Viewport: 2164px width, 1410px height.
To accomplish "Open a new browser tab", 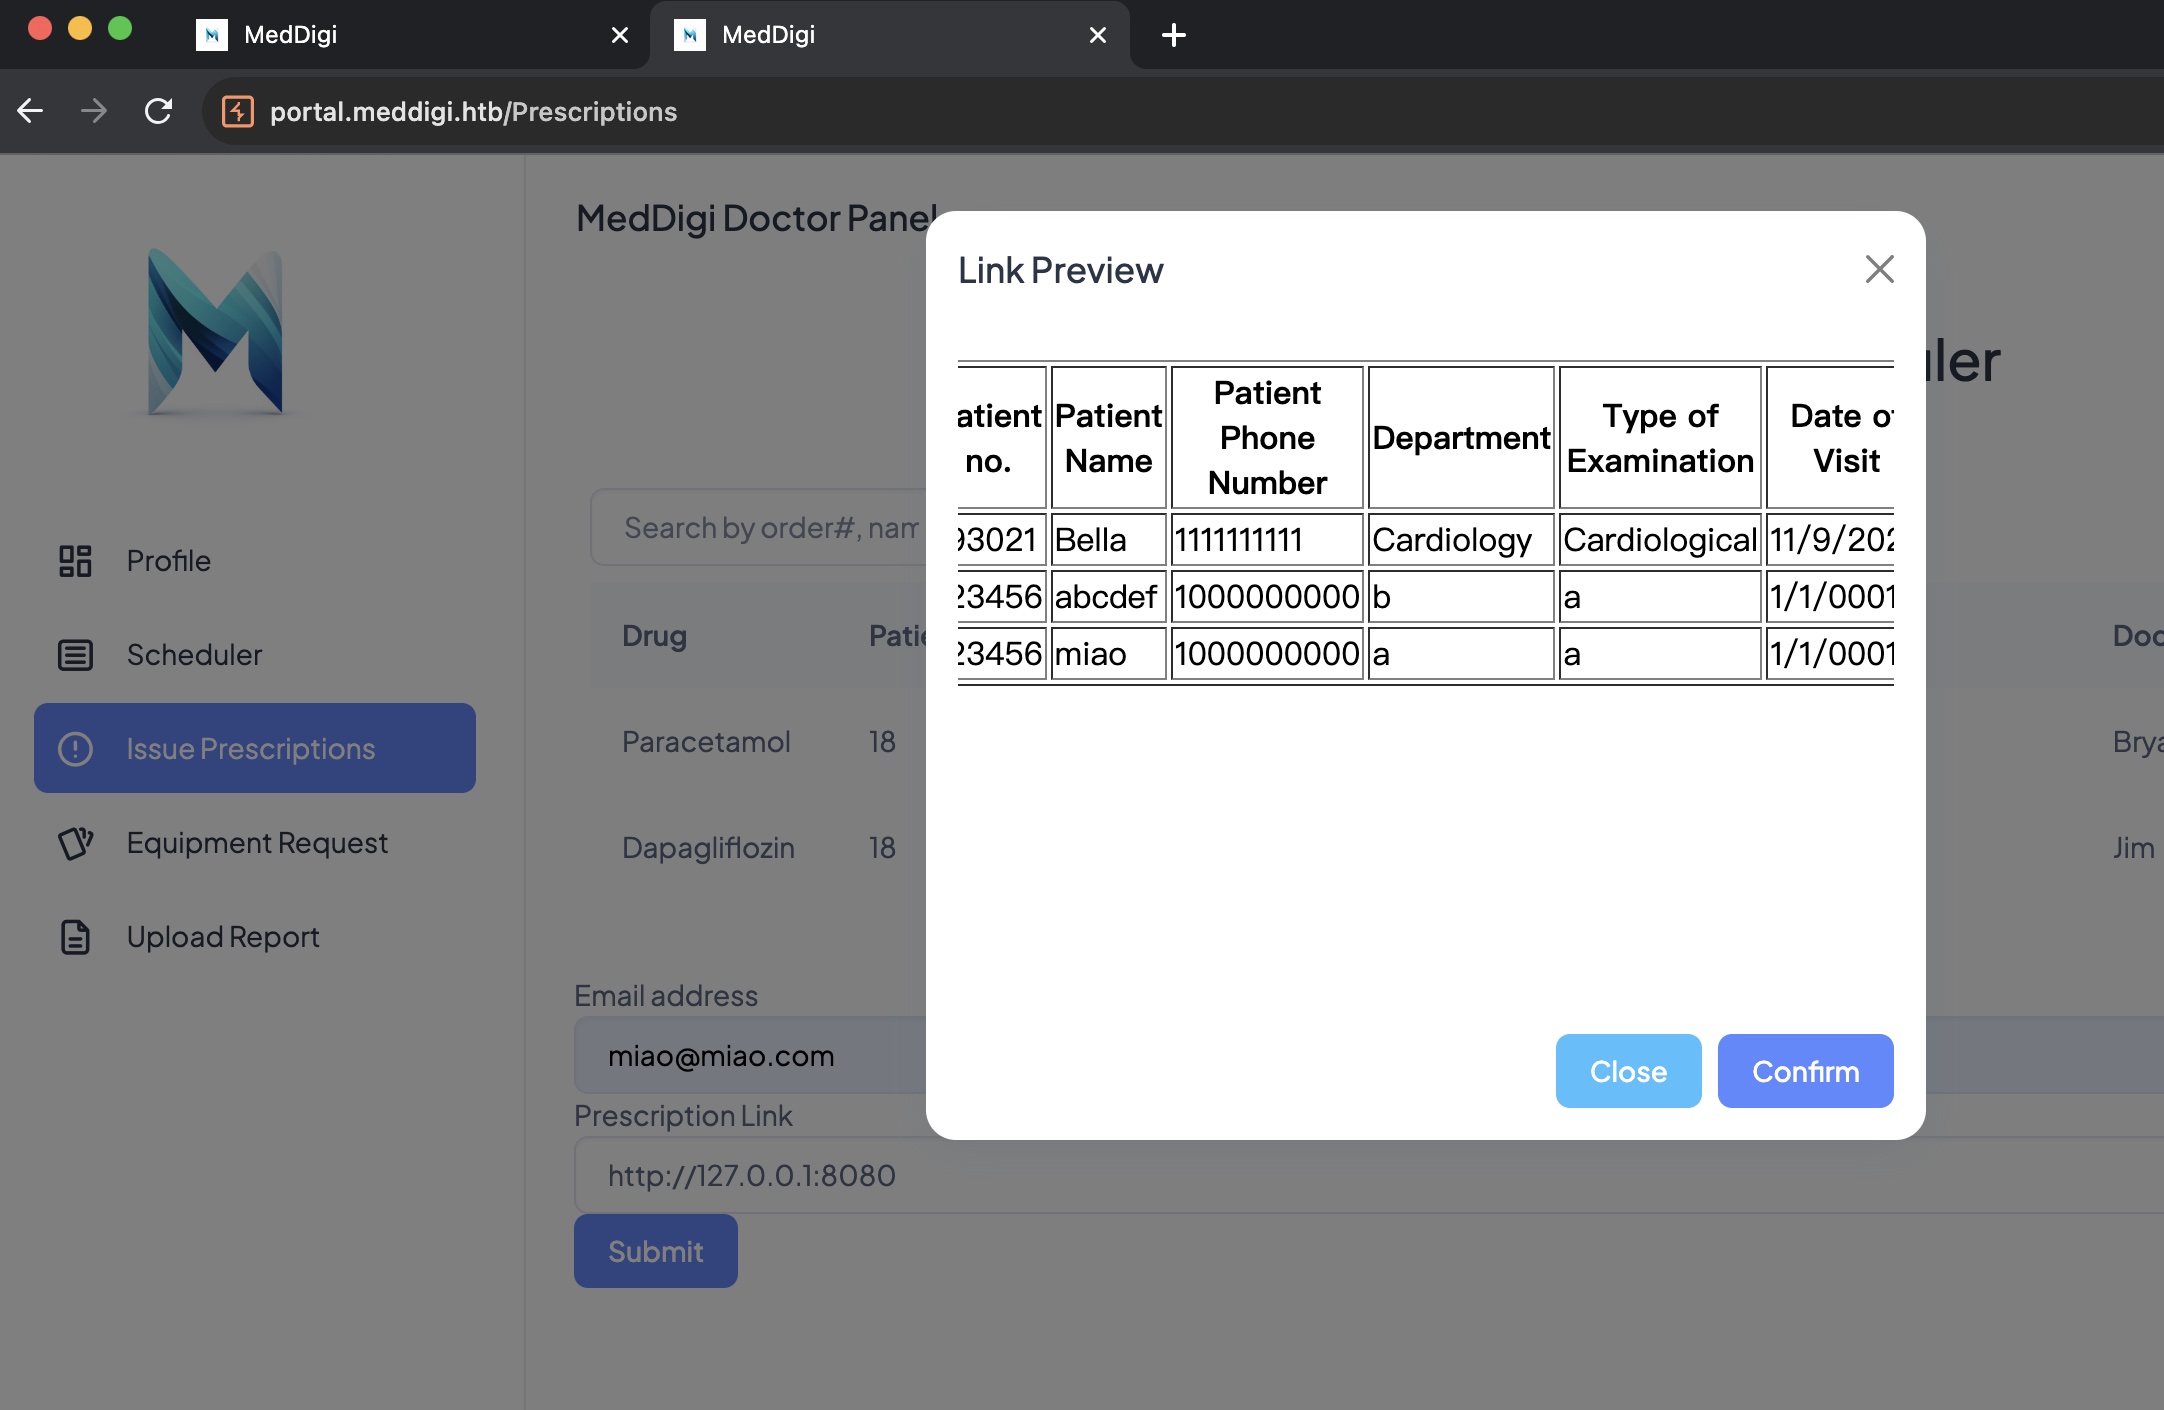I will (1173, 35).
